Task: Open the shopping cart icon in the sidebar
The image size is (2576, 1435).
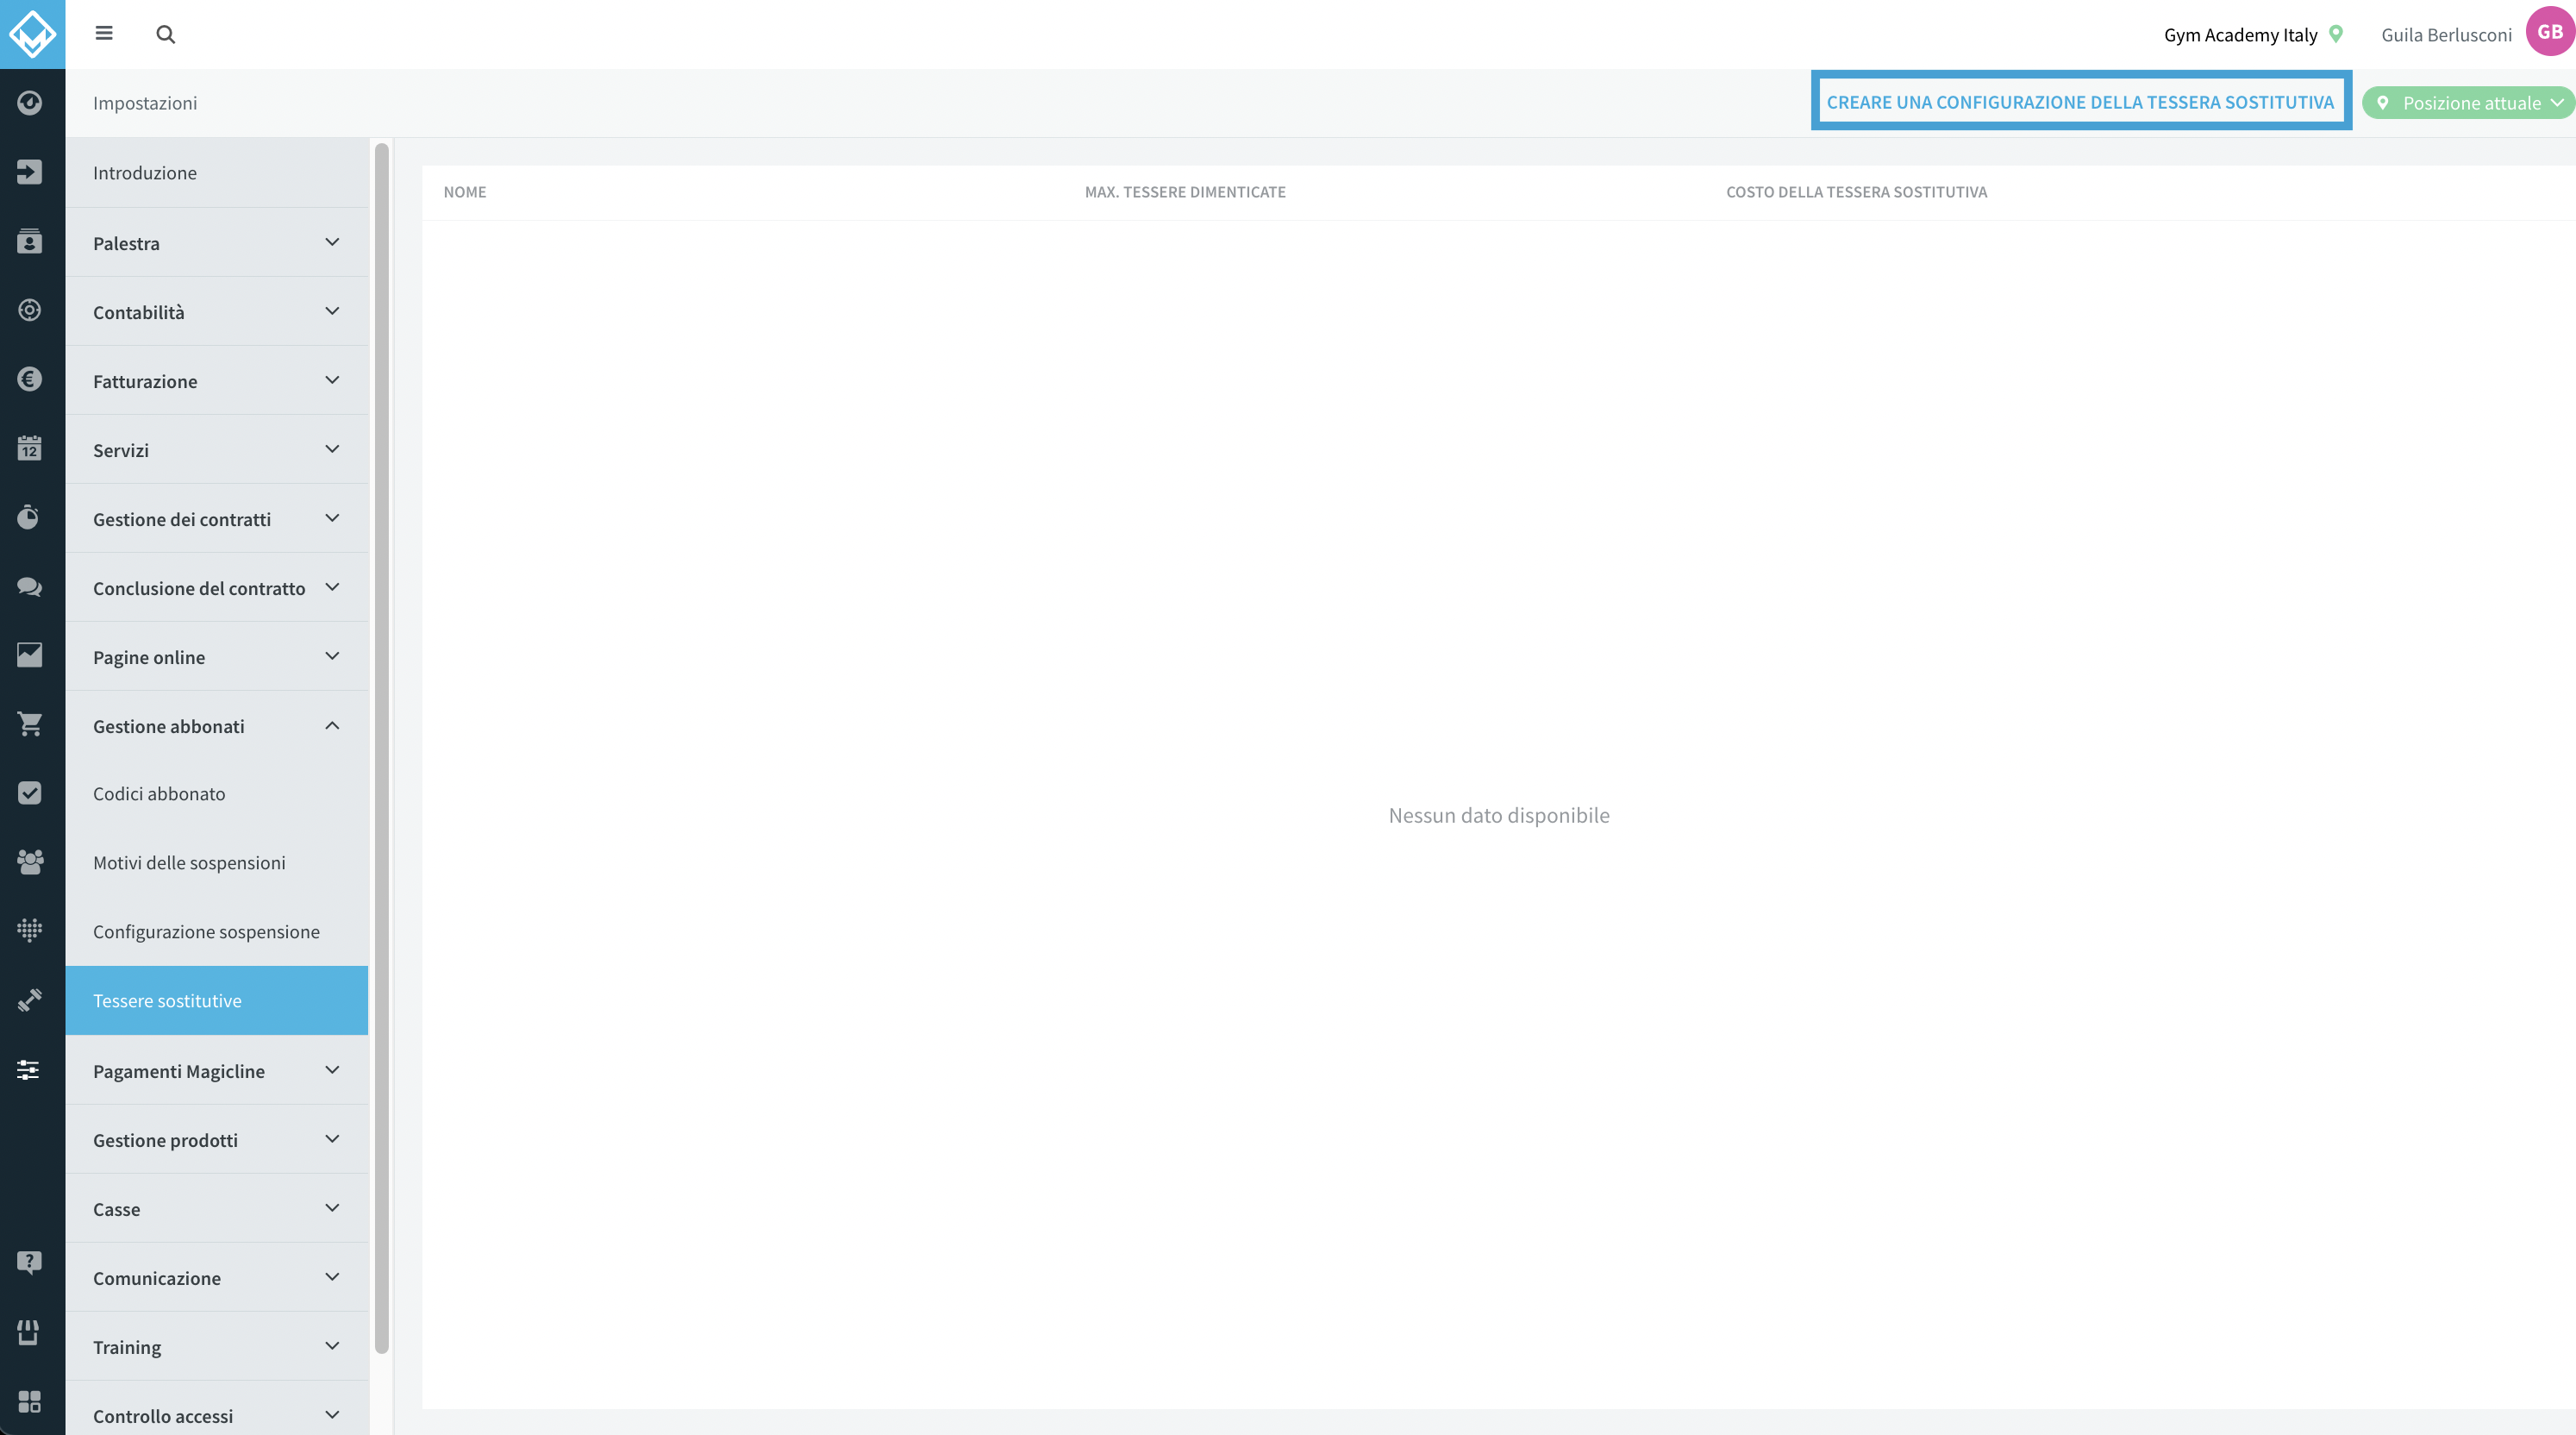Action: 30,724
